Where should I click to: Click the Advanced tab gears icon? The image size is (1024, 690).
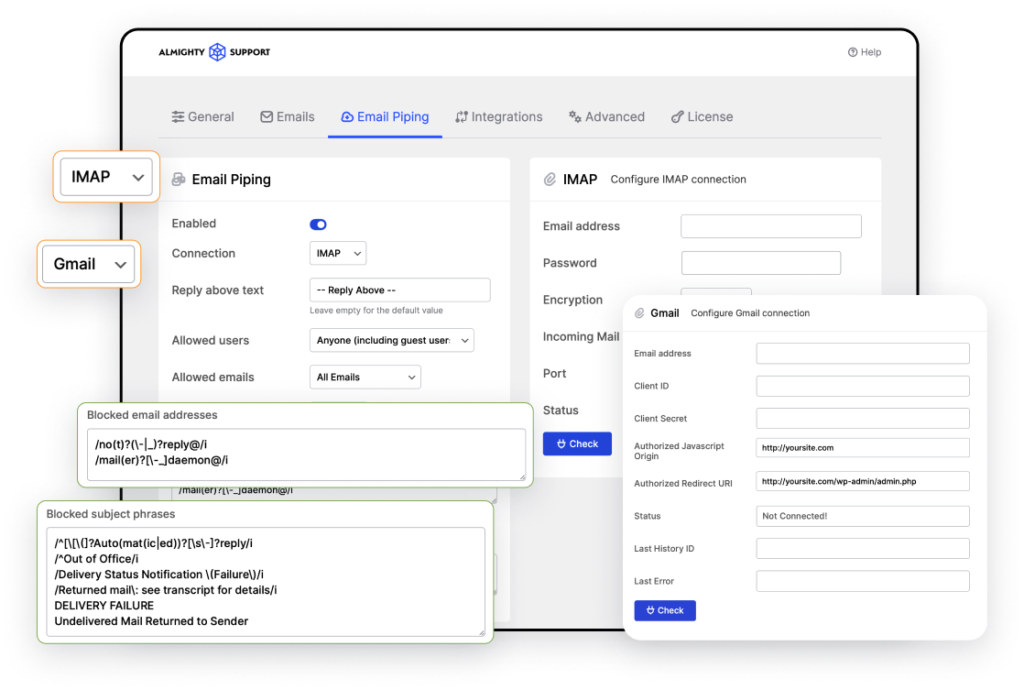pyautogui.click(x=575, y=117)
